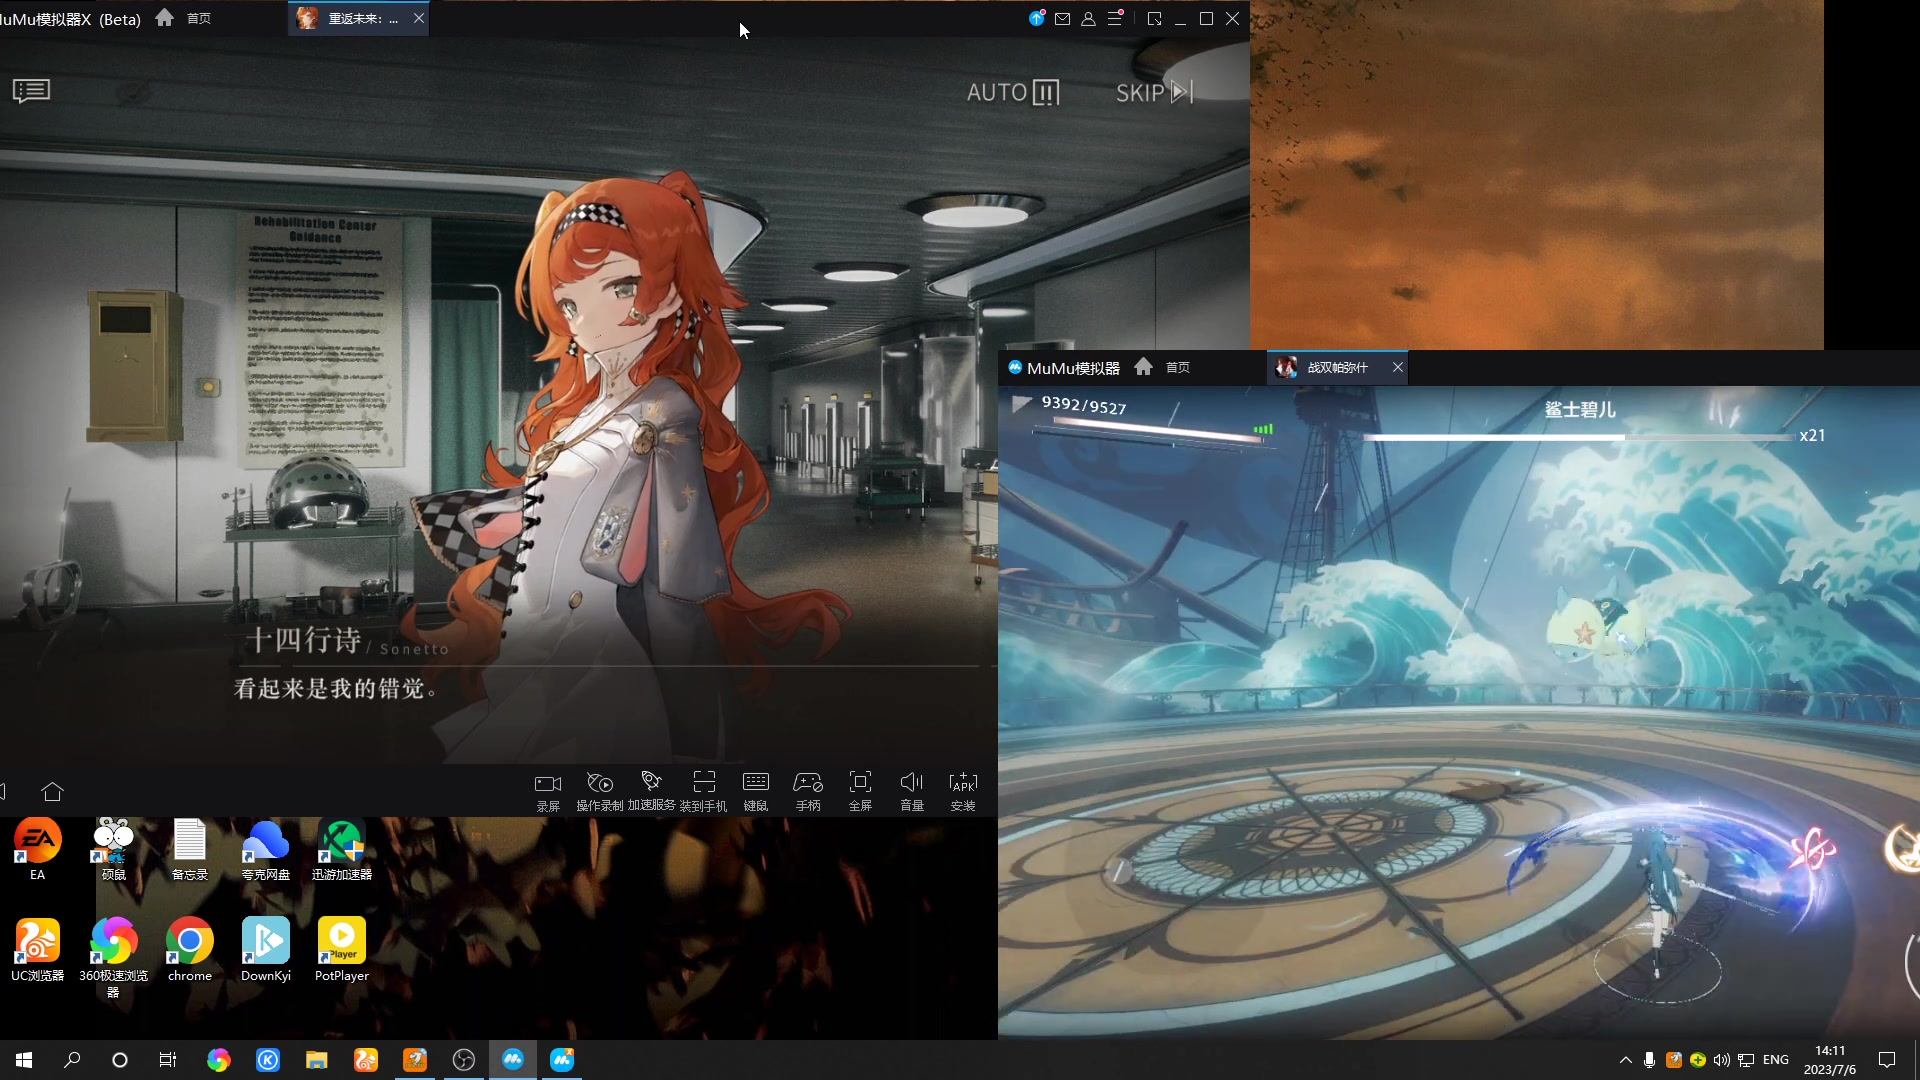Image resolution: width=1920 pixels, height=1080 pixels.
Task: Expand hidden system tray icons
Action: (1626, 1060)
